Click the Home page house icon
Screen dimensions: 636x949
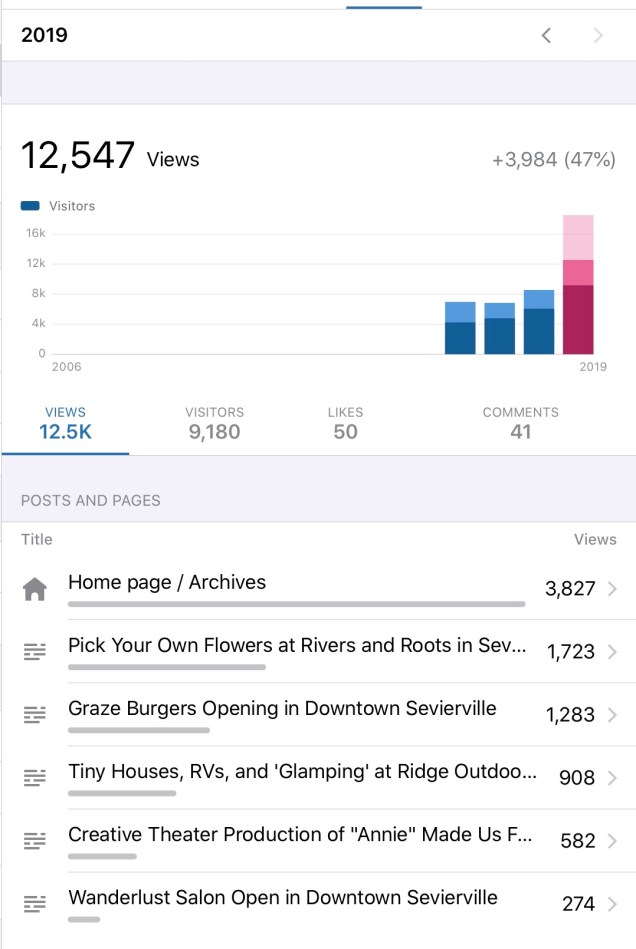point(35,589)
